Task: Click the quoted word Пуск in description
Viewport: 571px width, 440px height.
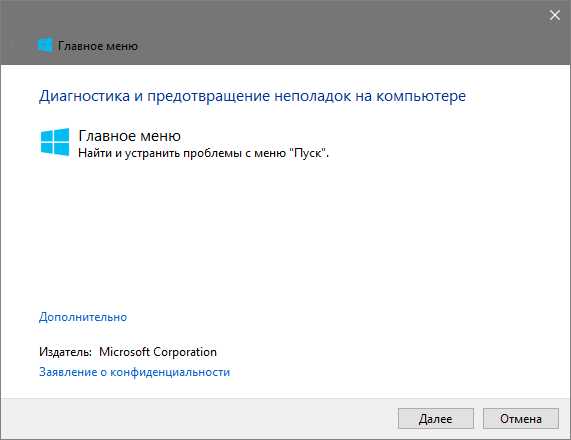Action: (308, 153)
